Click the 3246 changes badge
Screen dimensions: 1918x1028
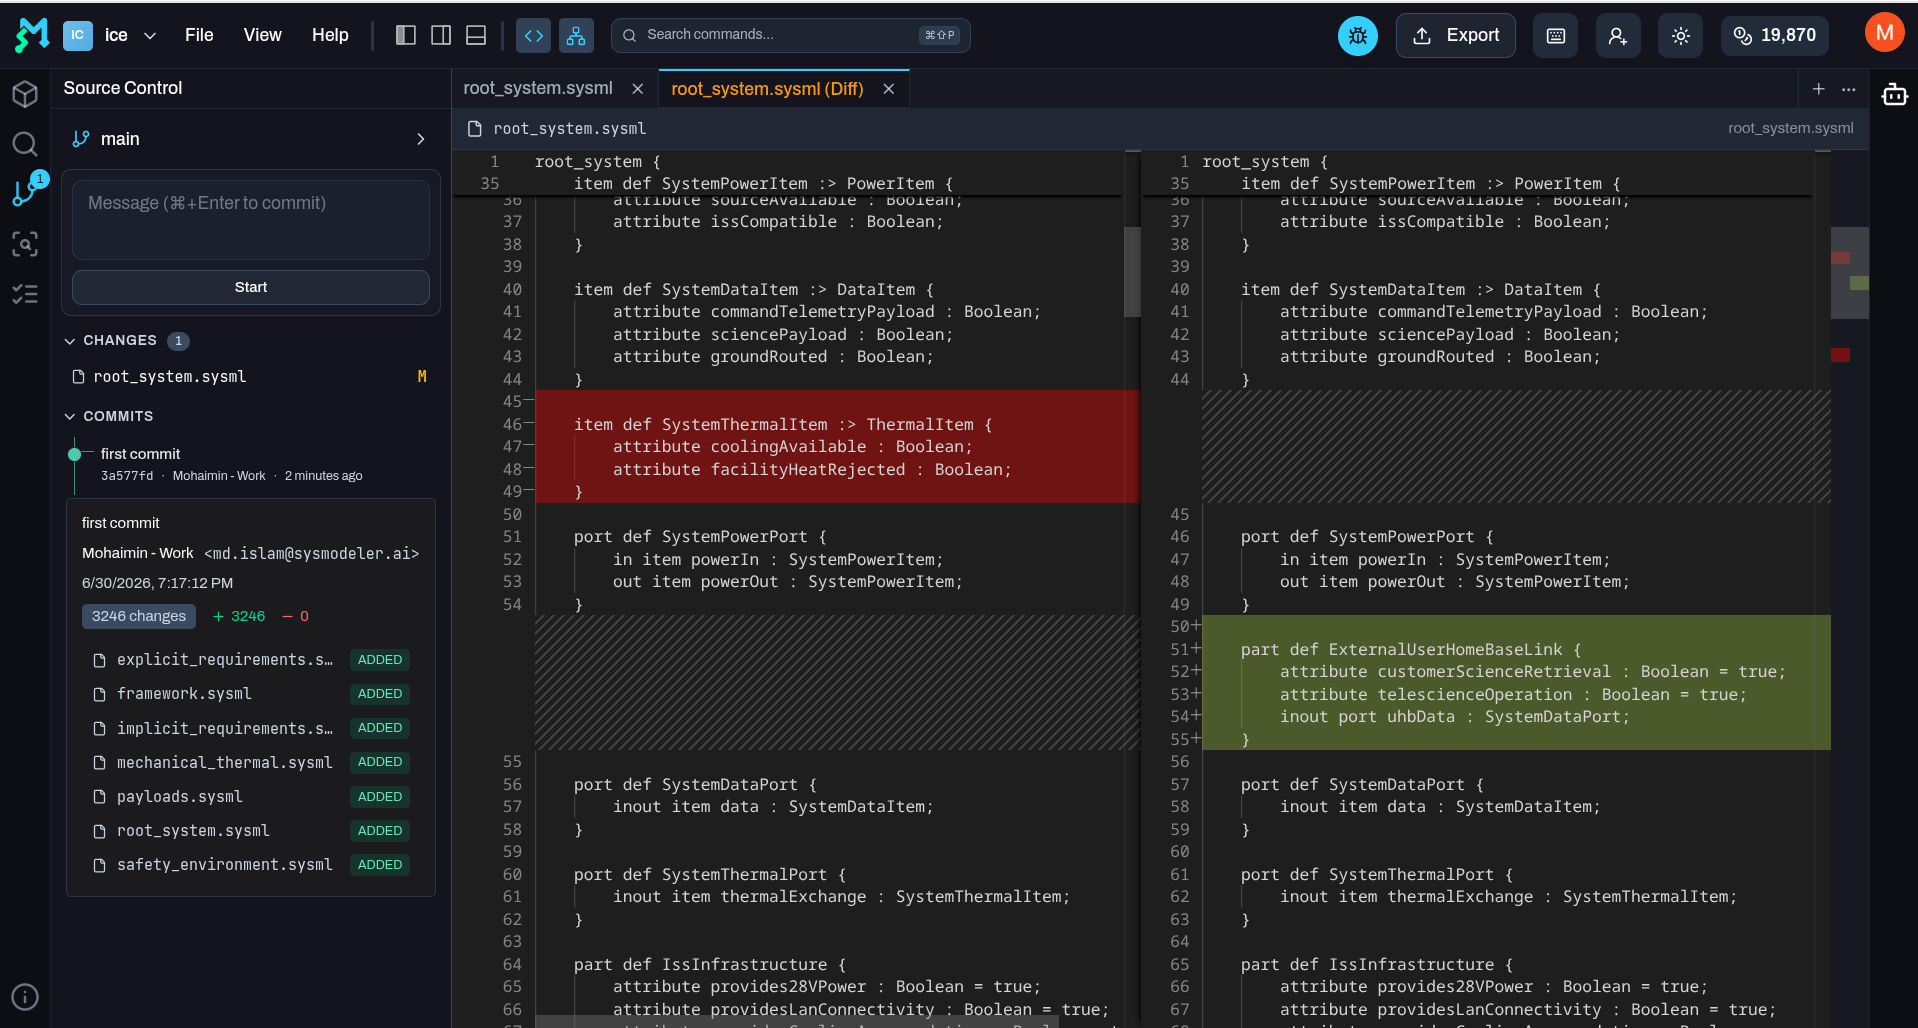pyautogui.click(x=139, y=616)
